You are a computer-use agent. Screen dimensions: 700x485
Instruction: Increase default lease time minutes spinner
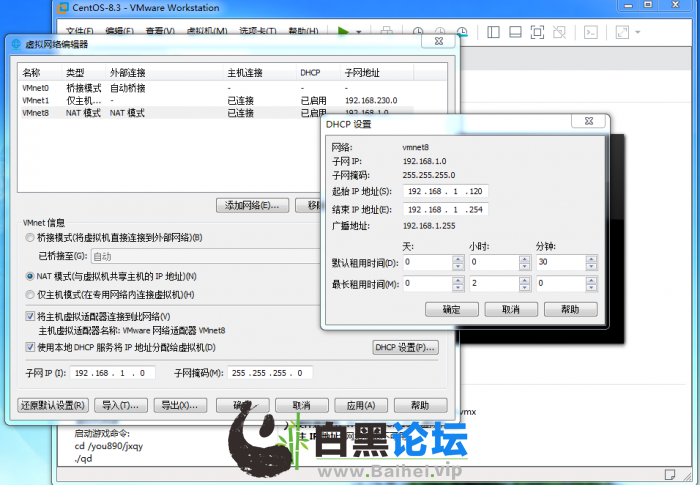click(x=593, y=259)
